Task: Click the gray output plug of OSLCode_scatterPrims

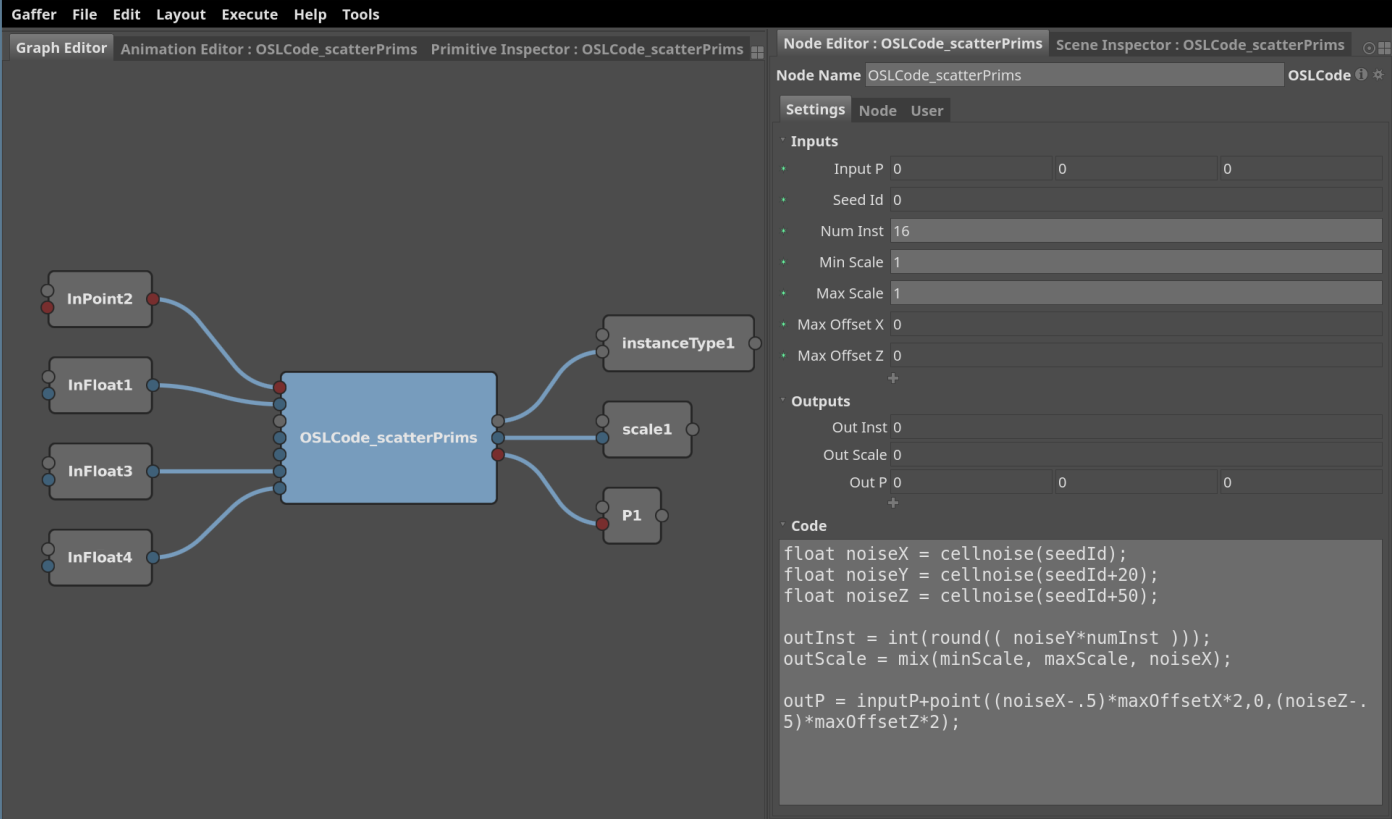Action: [498, 421]
